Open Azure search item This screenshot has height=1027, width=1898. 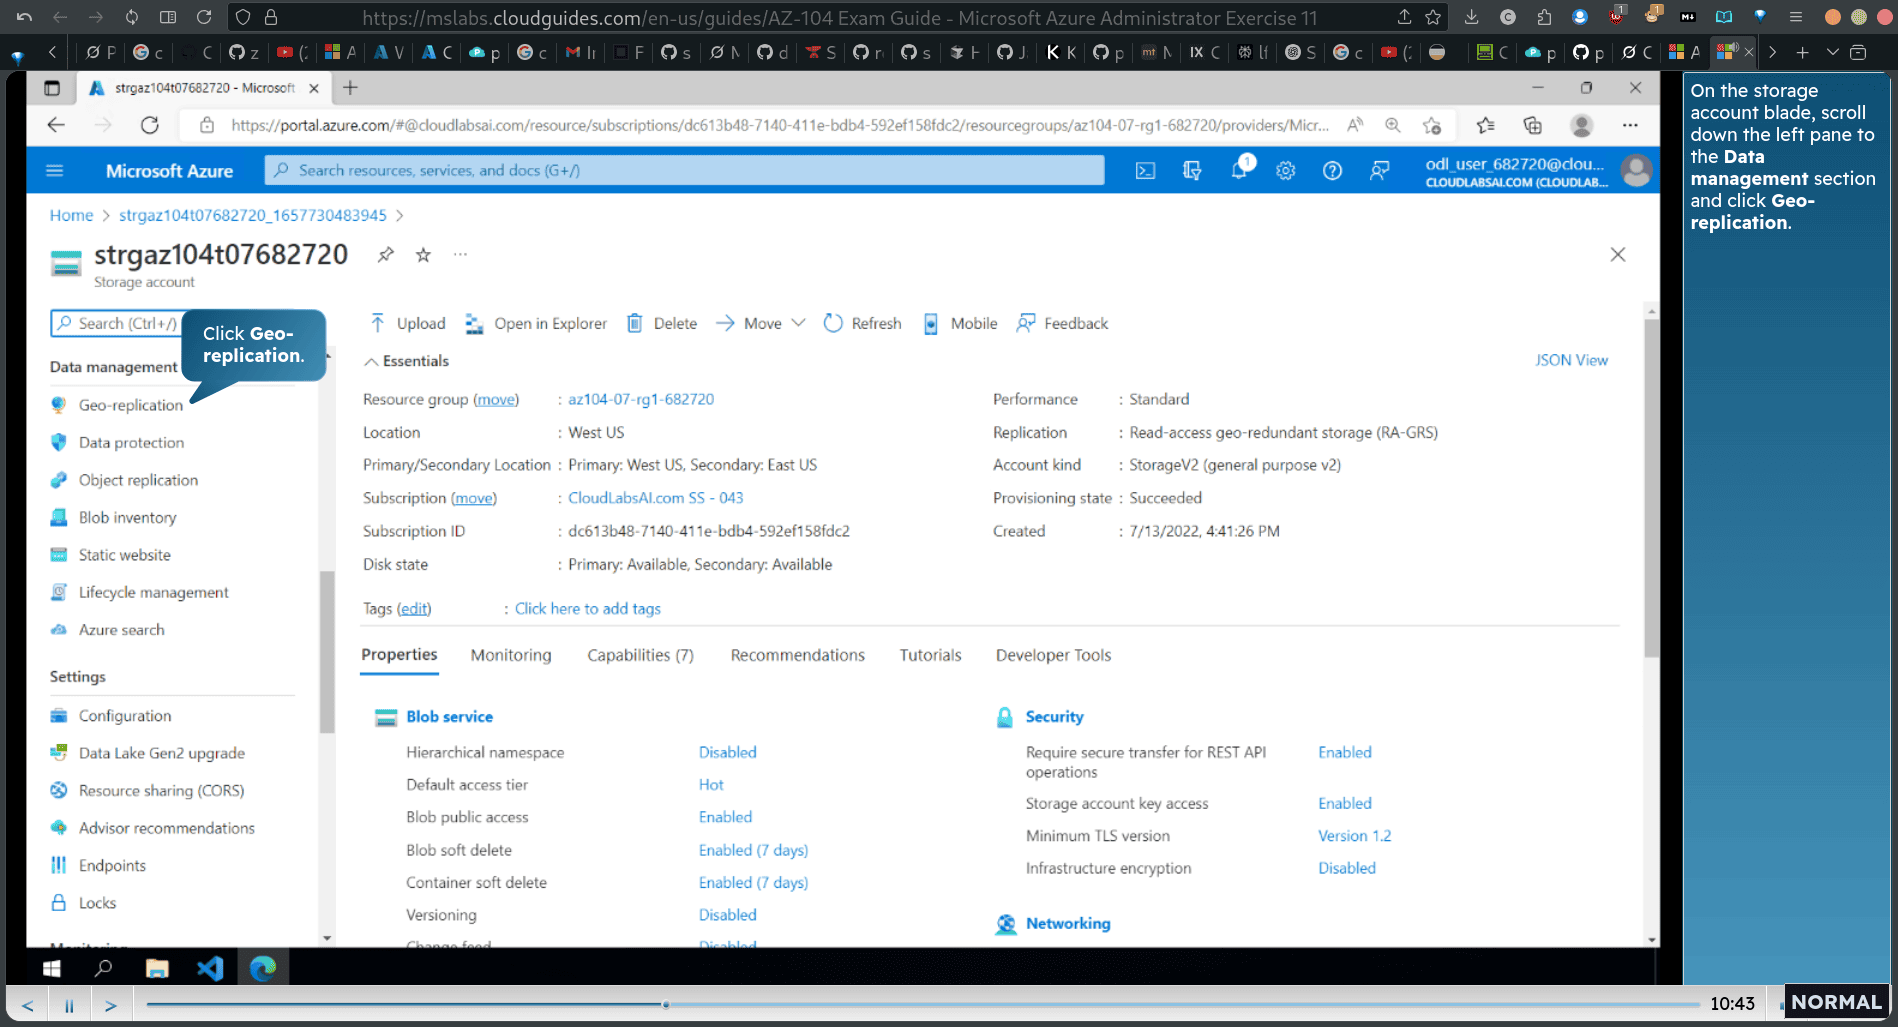121,630
